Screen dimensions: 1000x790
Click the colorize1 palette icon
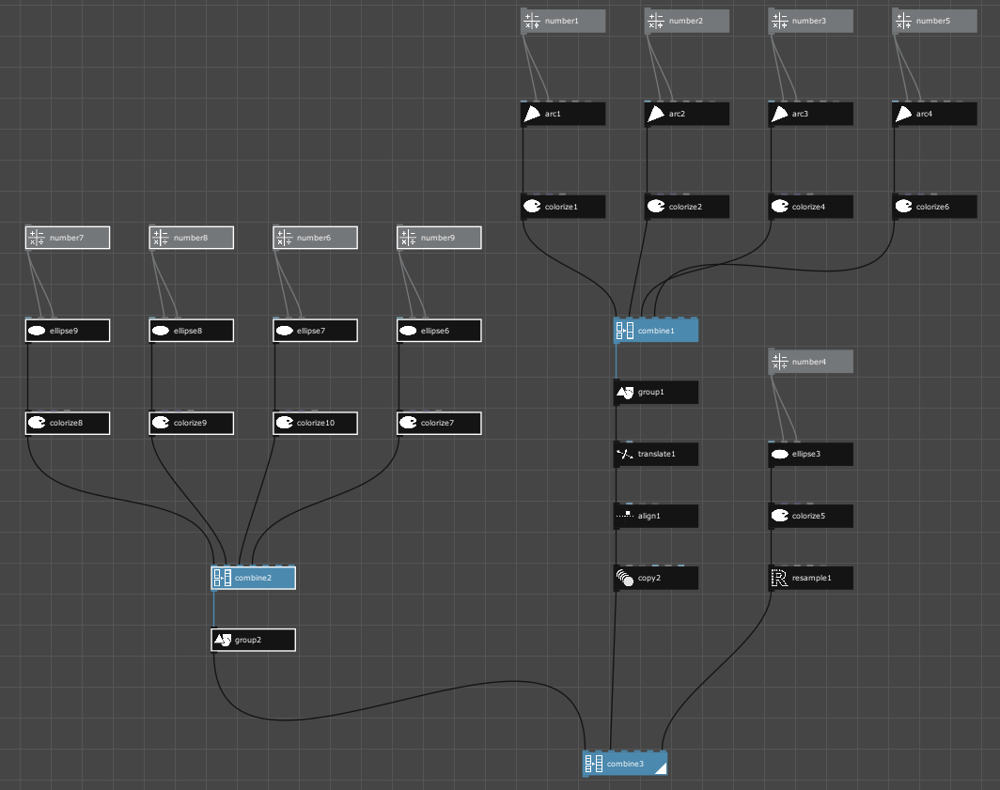click(x=532, y=206)
